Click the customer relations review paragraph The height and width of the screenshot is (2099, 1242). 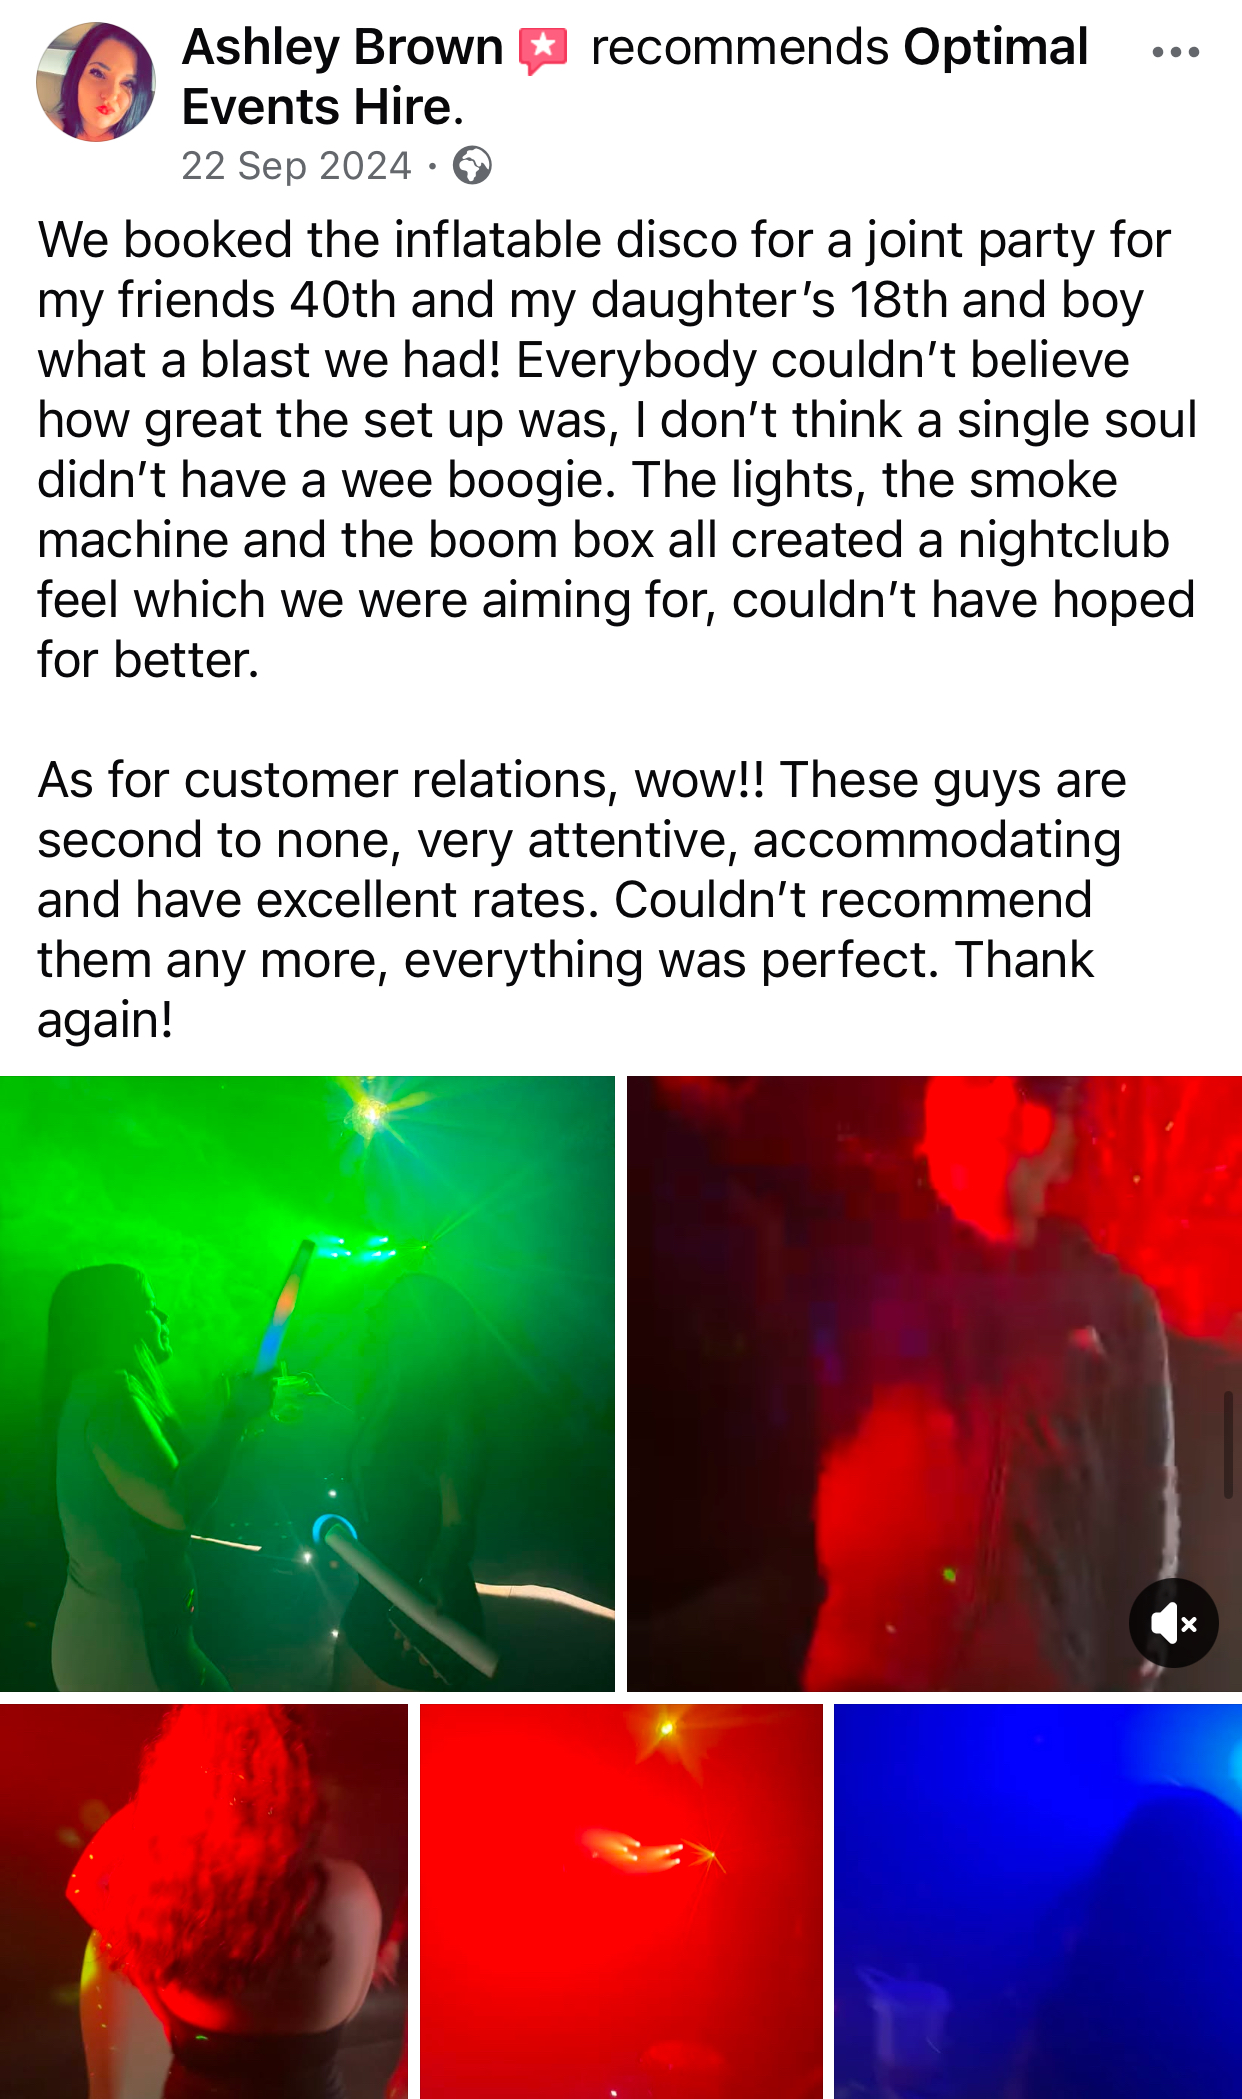[x=582, y=900]
